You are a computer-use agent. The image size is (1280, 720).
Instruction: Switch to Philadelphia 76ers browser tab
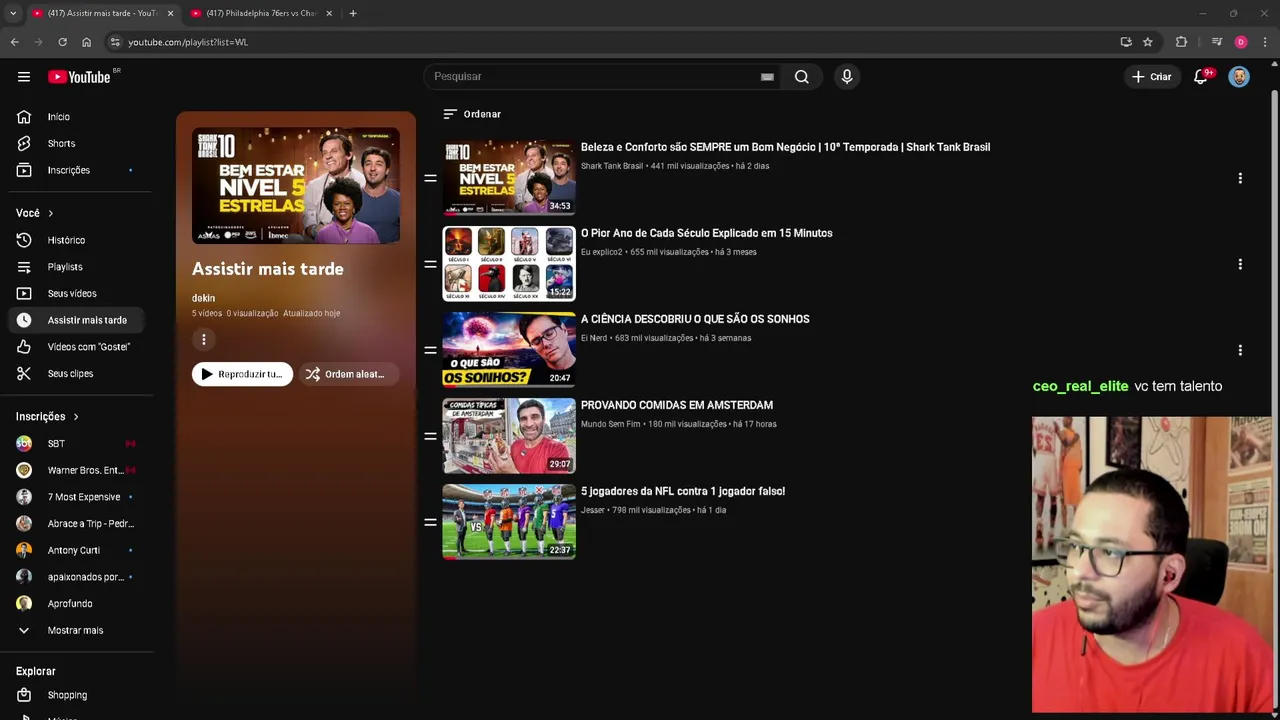(x=260, y=13)
